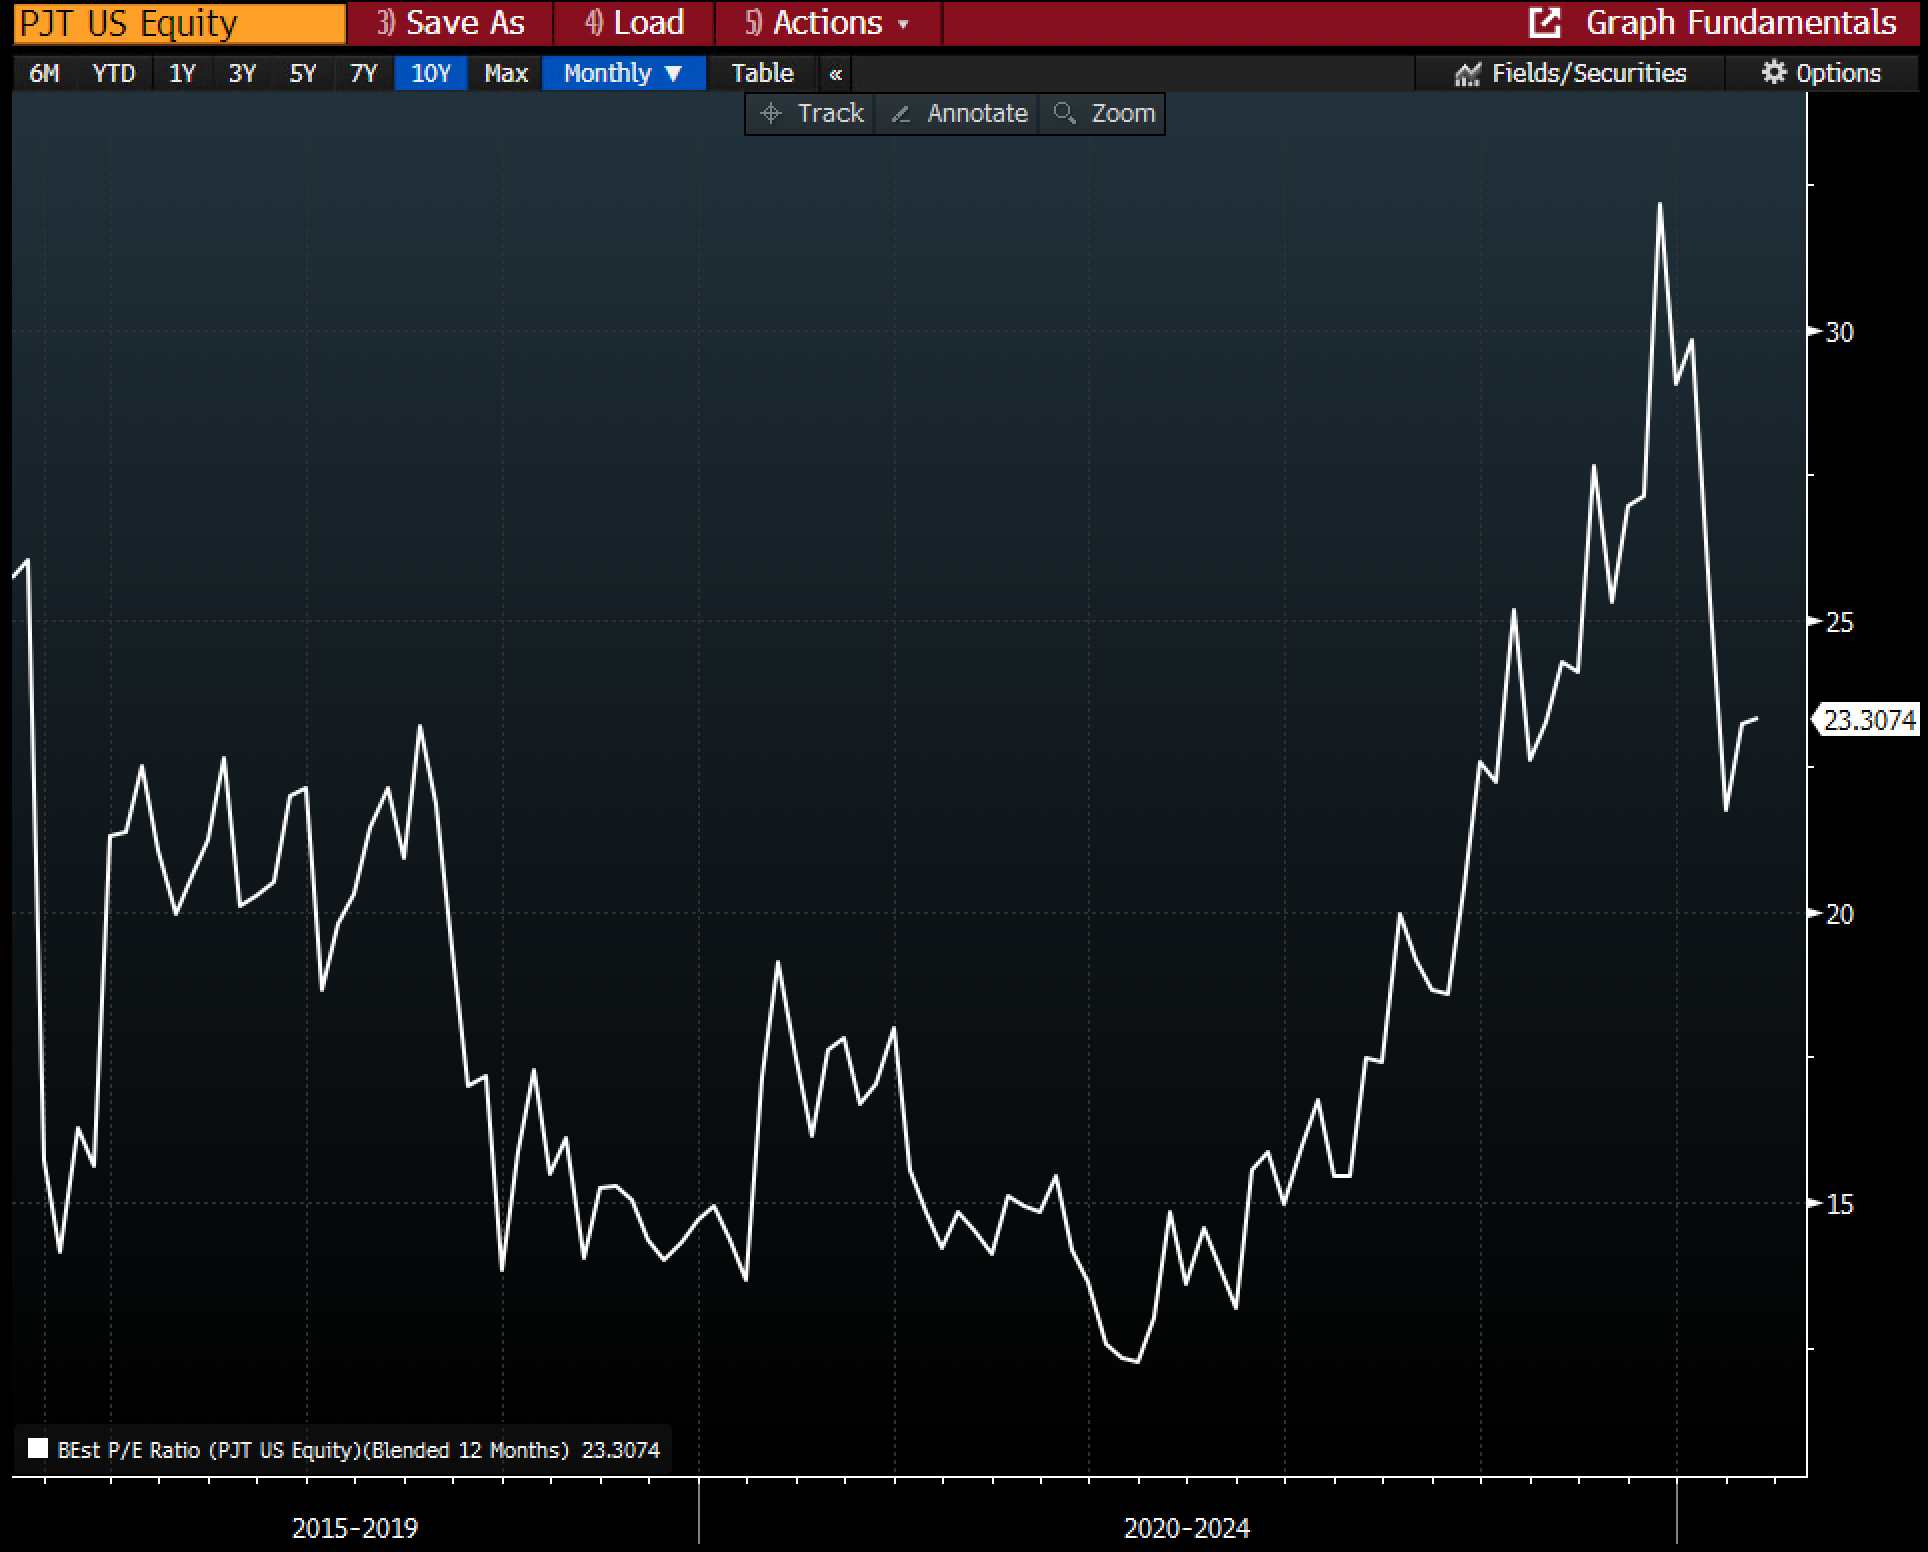Click the PJT US Equity security field
This screenshot has height=1552, width=1928.
(179, 23)
